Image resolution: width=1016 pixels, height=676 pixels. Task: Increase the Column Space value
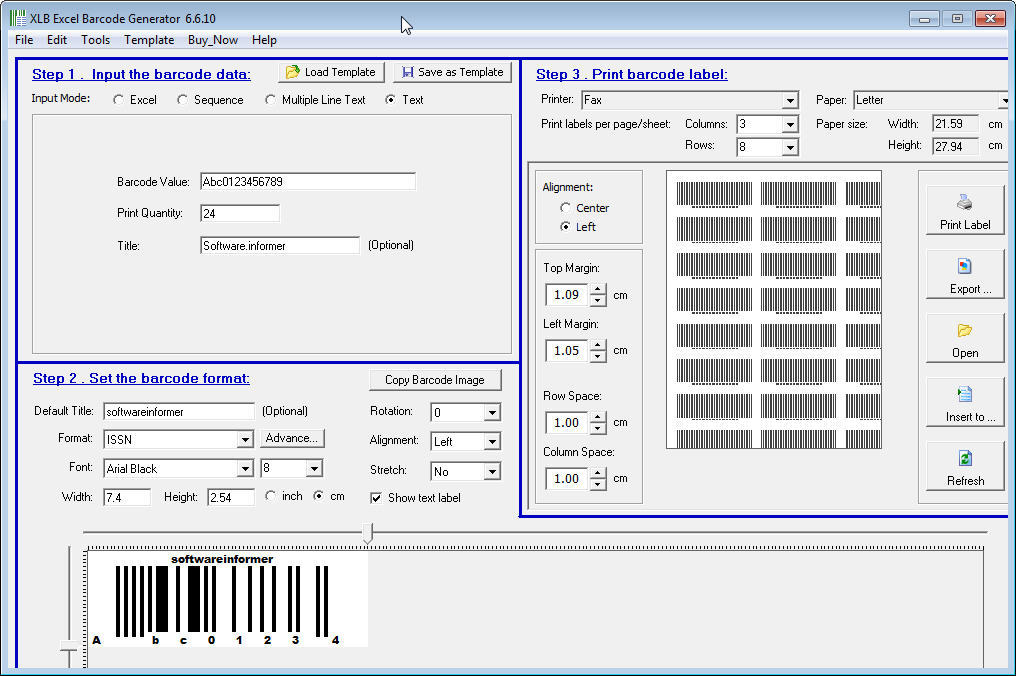coord(599,473)
